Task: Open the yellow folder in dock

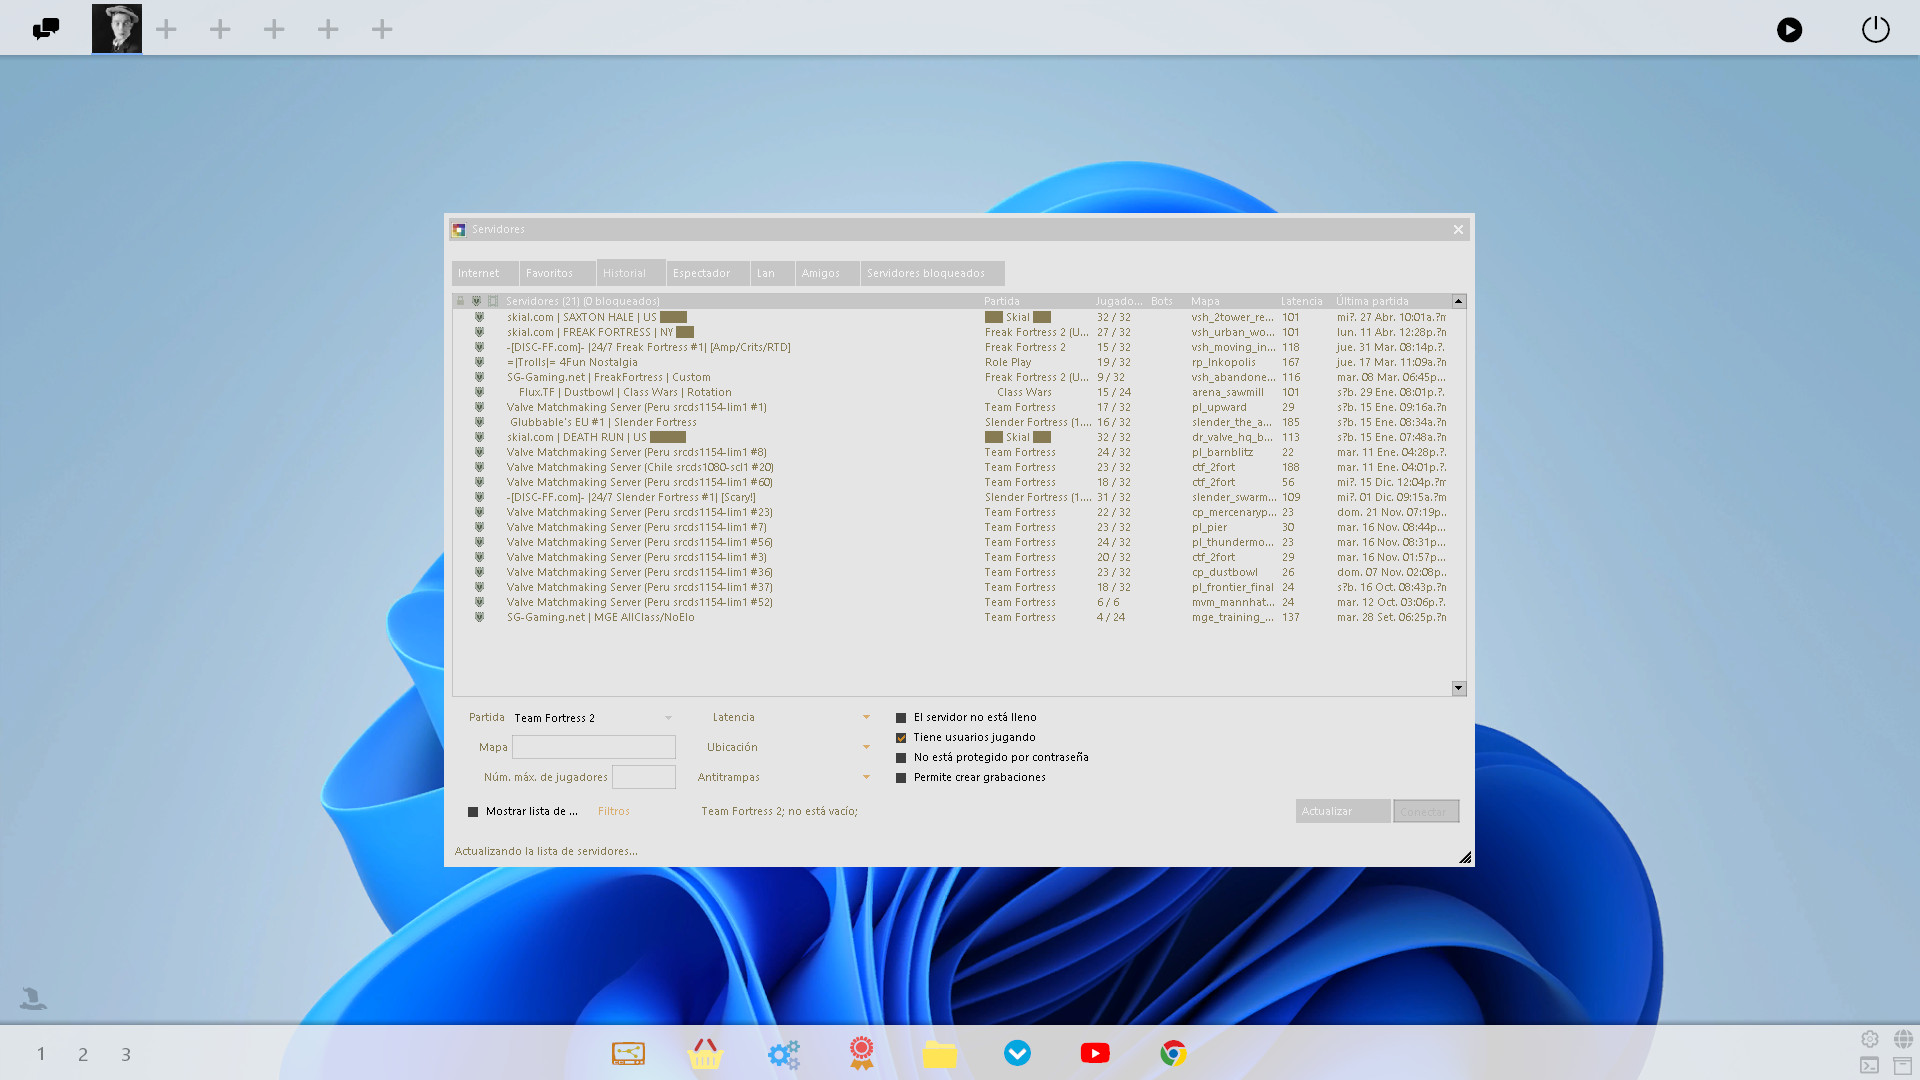Action: (x=939, y=1053)
